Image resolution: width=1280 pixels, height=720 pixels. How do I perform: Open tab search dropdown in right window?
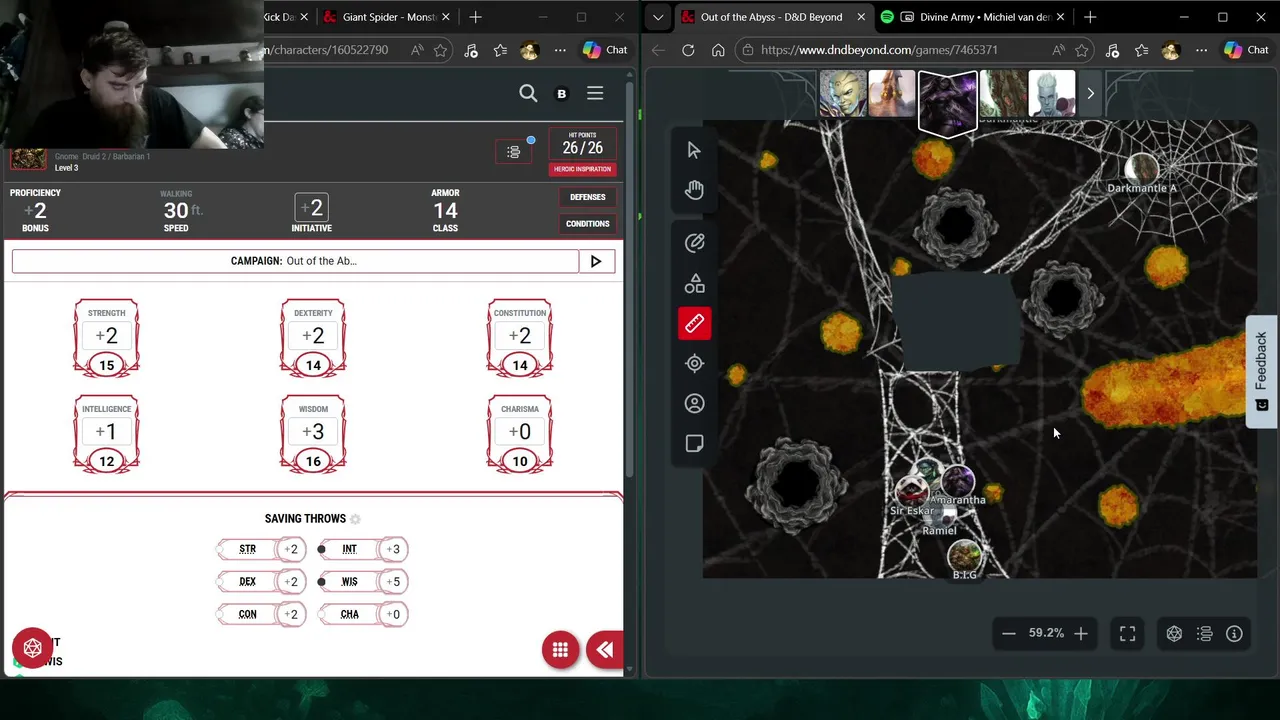click(657, 17)
